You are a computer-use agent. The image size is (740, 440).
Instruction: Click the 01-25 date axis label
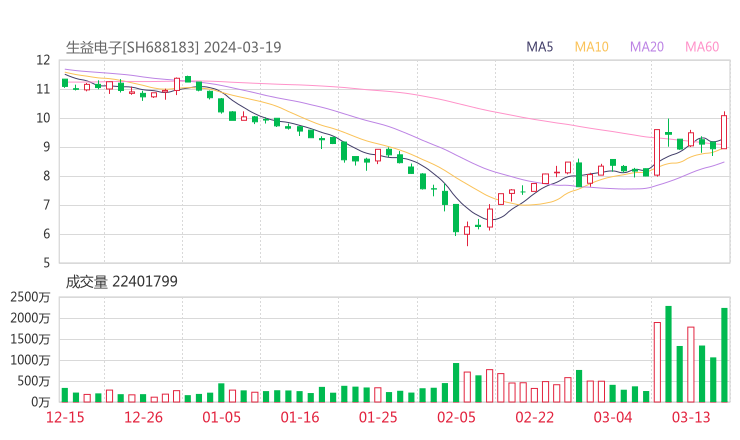tap(378, 417)
